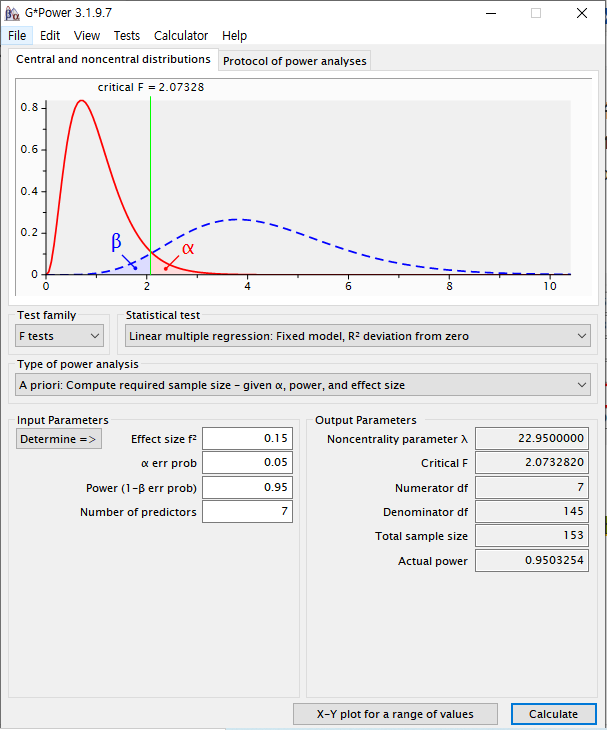Screen dimensions: 607x730
Task: Expand the Test family dropdown
Action: 60,336
